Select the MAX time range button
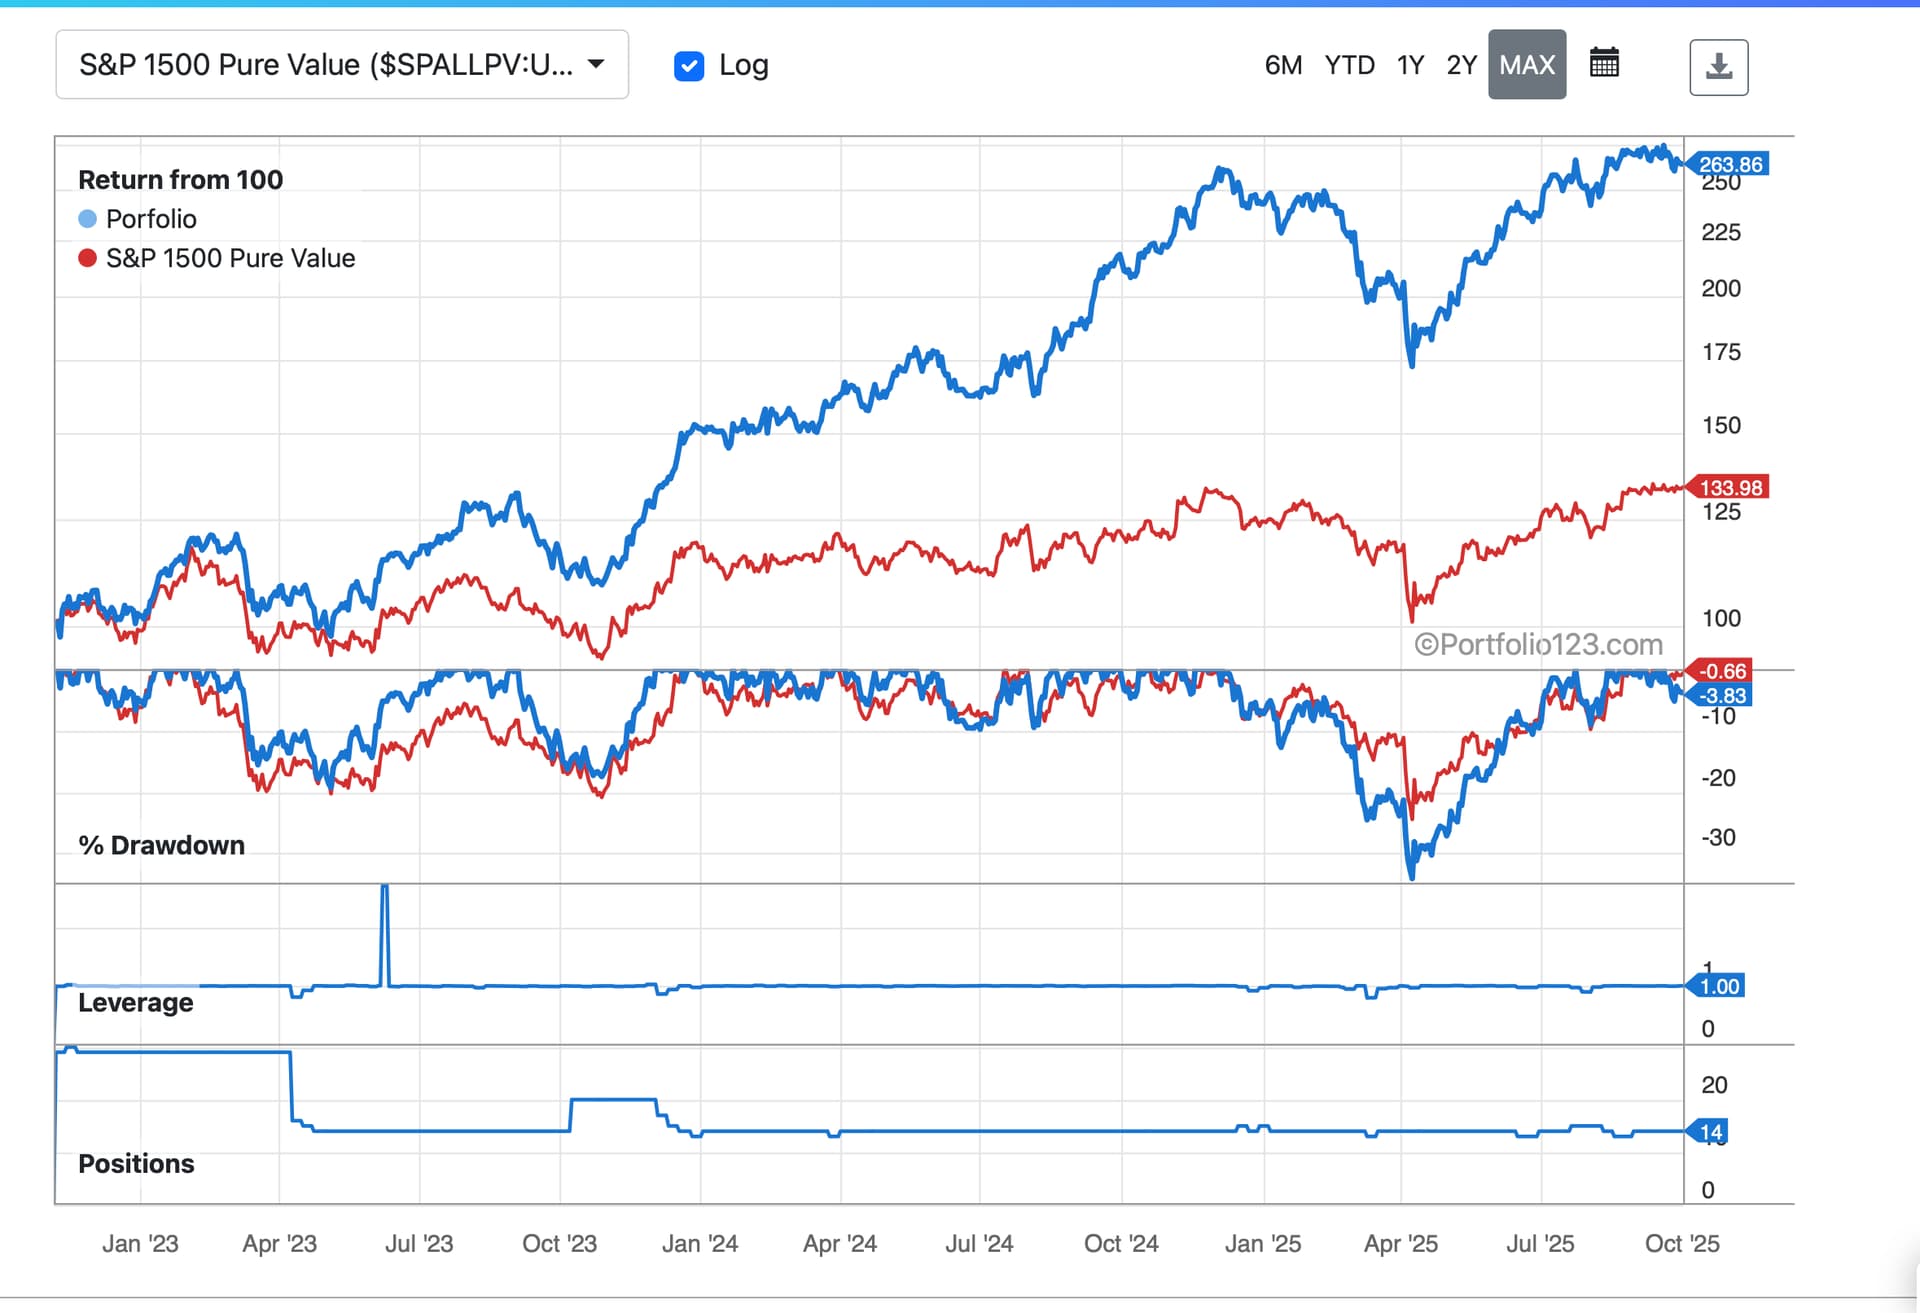This screenshot has width=1920, height=1313. point(1526,65)
